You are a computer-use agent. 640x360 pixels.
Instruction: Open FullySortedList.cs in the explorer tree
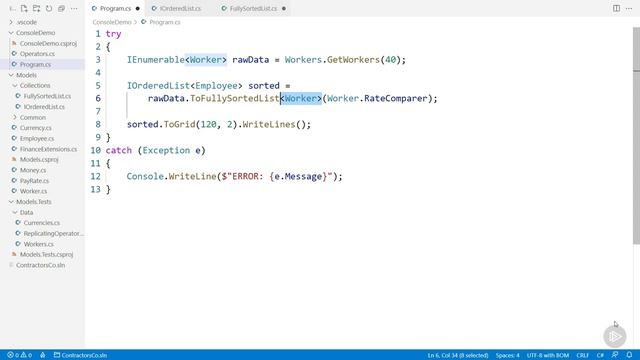click(x=47, y=96)
